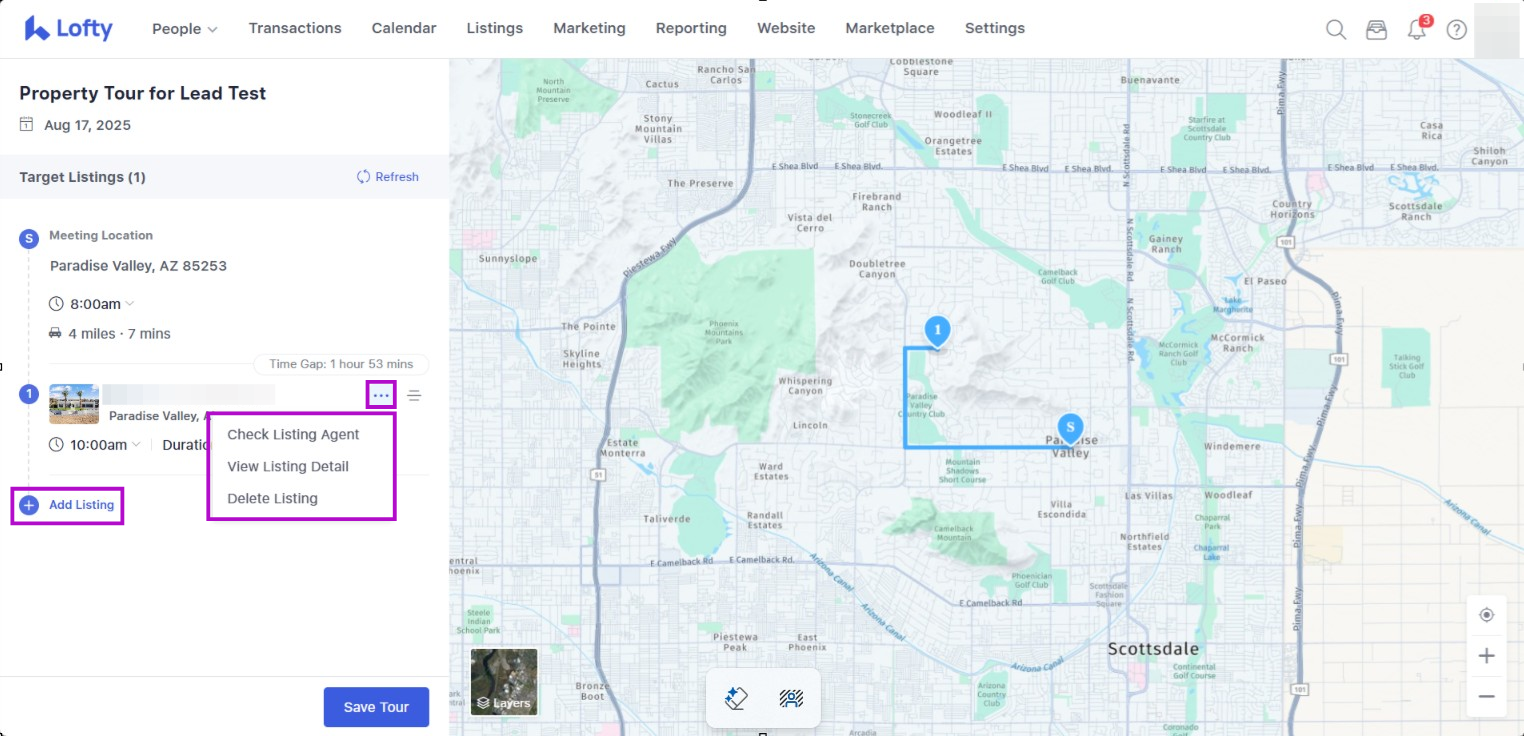
Task: Select View Listing Detail option
Action: point(288,466)
